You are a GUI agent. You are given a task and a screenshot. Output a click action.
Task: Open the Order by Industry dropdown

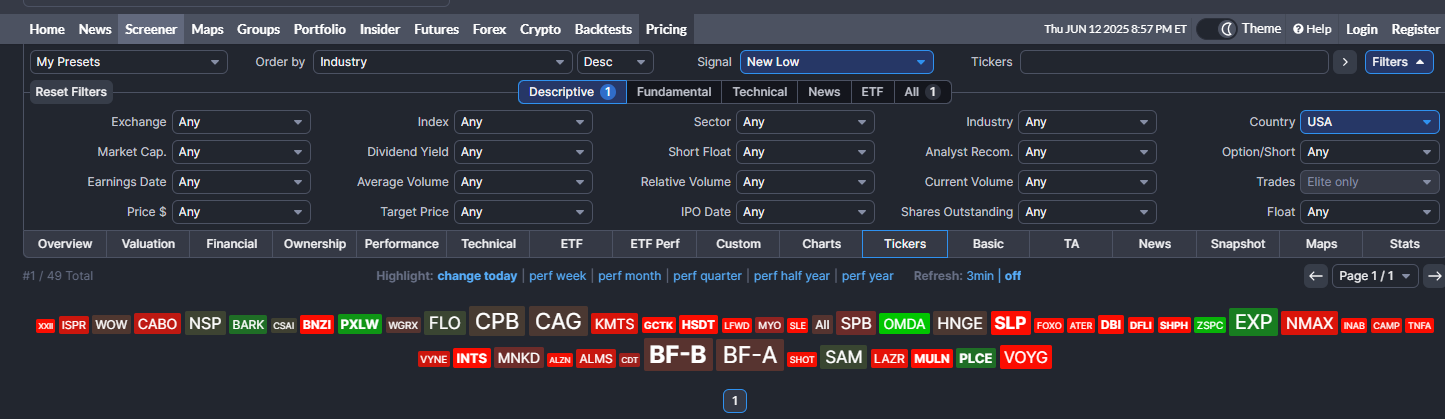pos(443,62)
